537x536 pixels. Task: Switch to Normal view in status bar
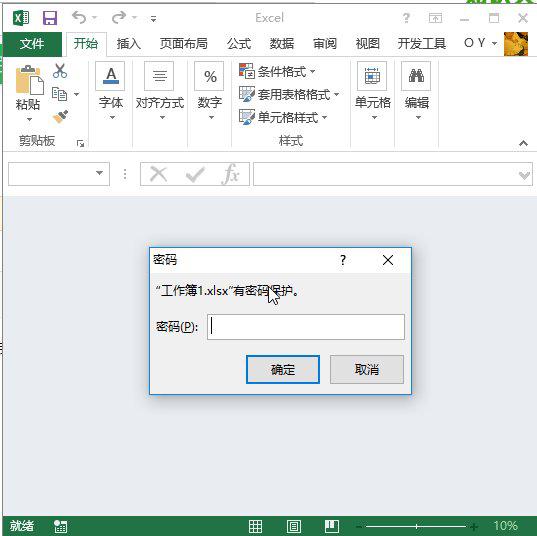click(x=255, y=526)
